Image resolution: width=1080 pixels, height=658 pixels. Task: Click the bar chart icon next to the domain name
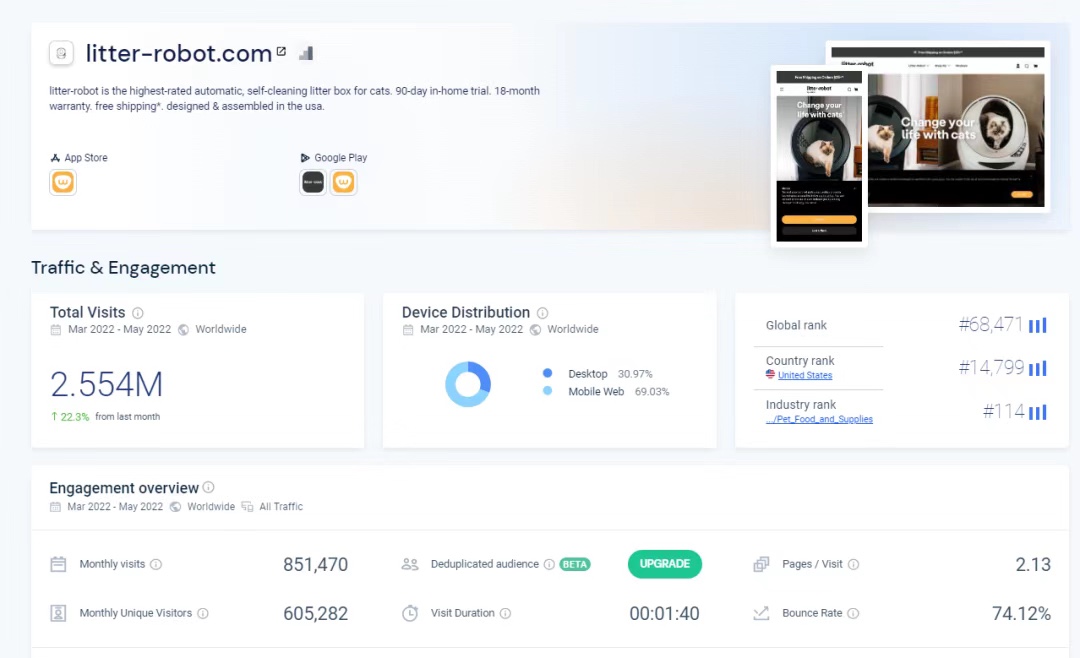(x=306, y=52)
